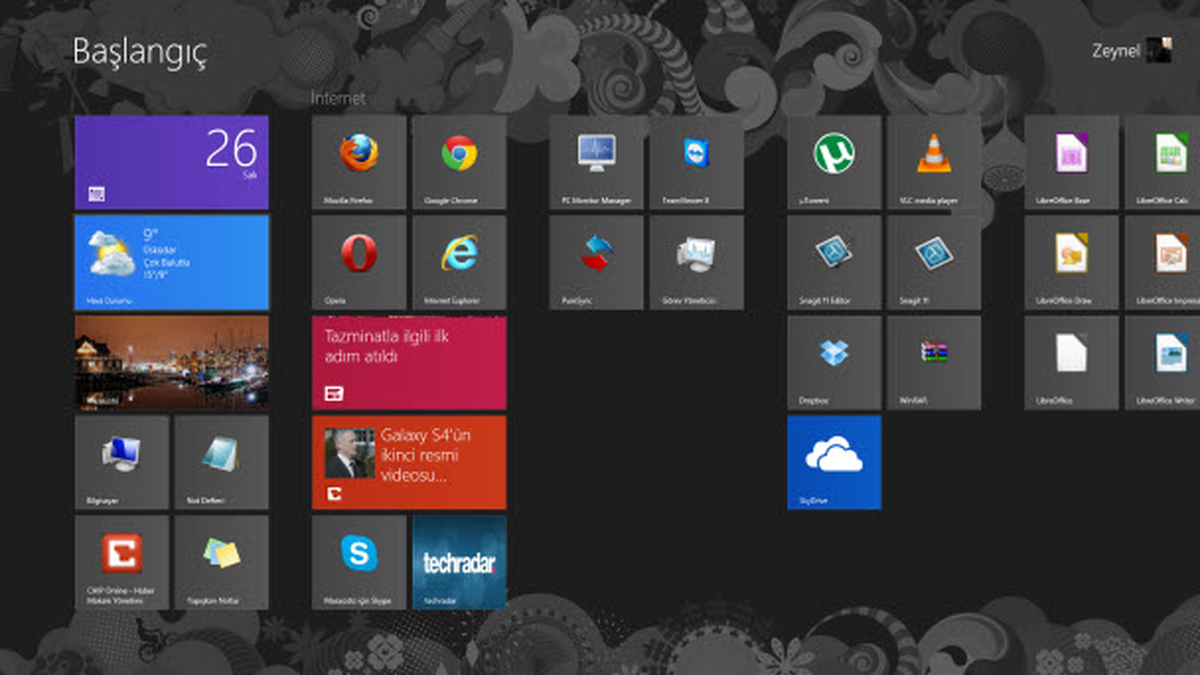Open Görev Yöneticisi
The image size is (1200, 675).
pos(697,262)
